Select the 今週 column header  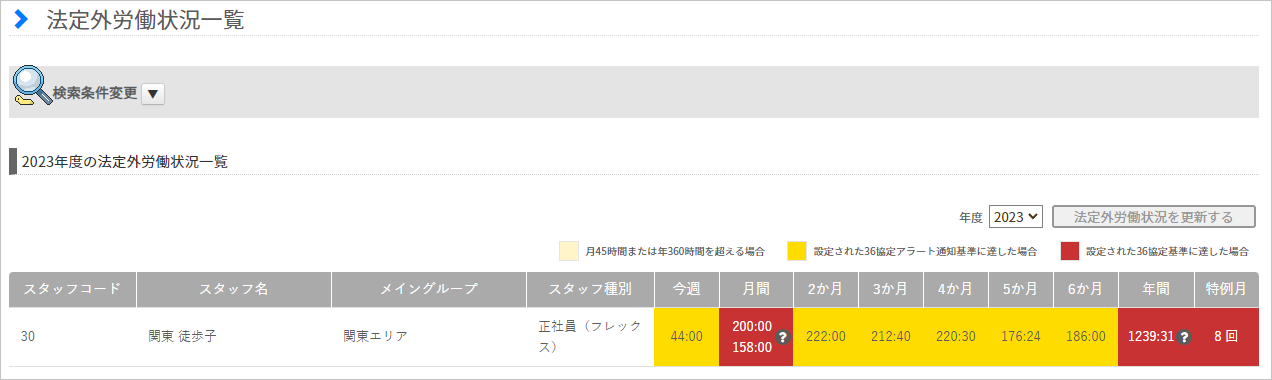(686, 288)
